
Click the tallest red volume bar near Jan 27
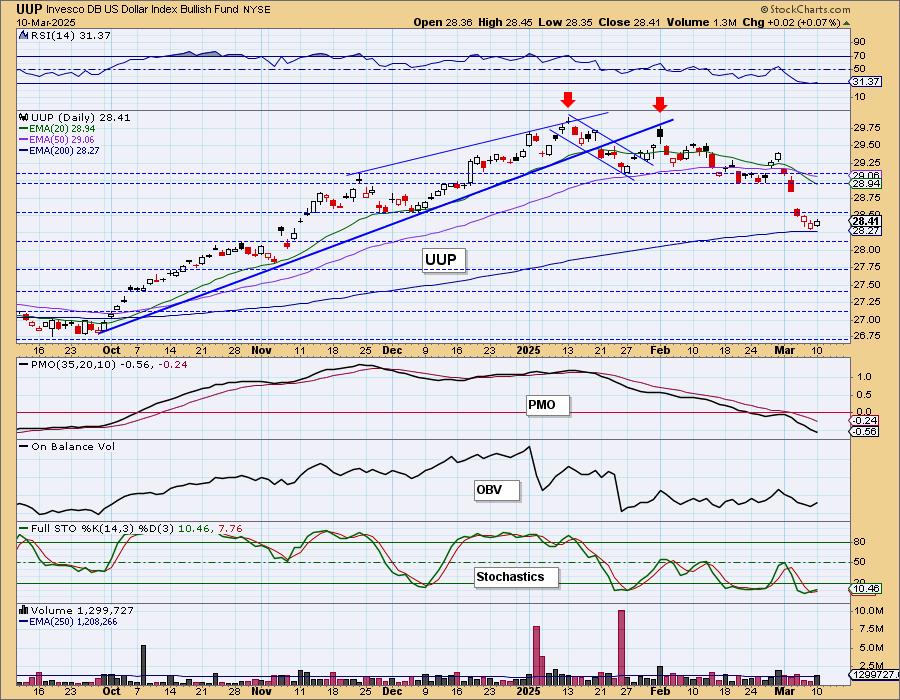click(x=621, y=647)
